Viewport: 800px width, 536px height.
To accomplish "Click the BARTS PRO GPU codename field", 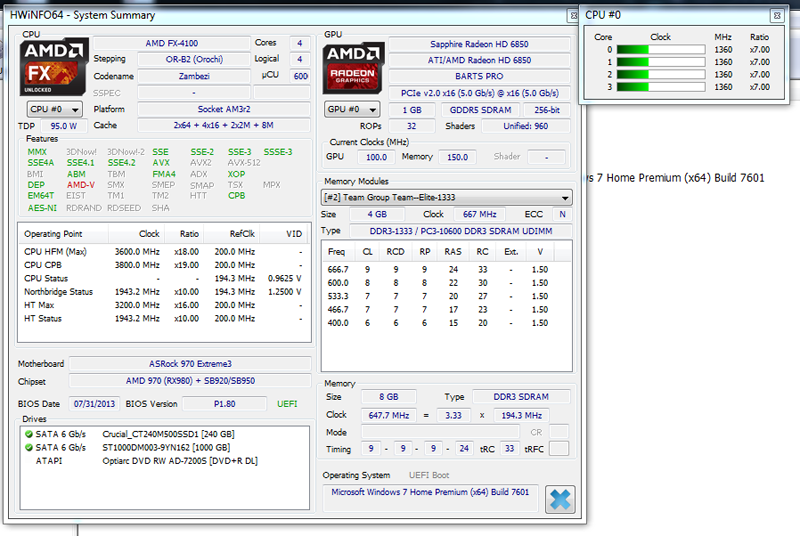I will point(479,76).
